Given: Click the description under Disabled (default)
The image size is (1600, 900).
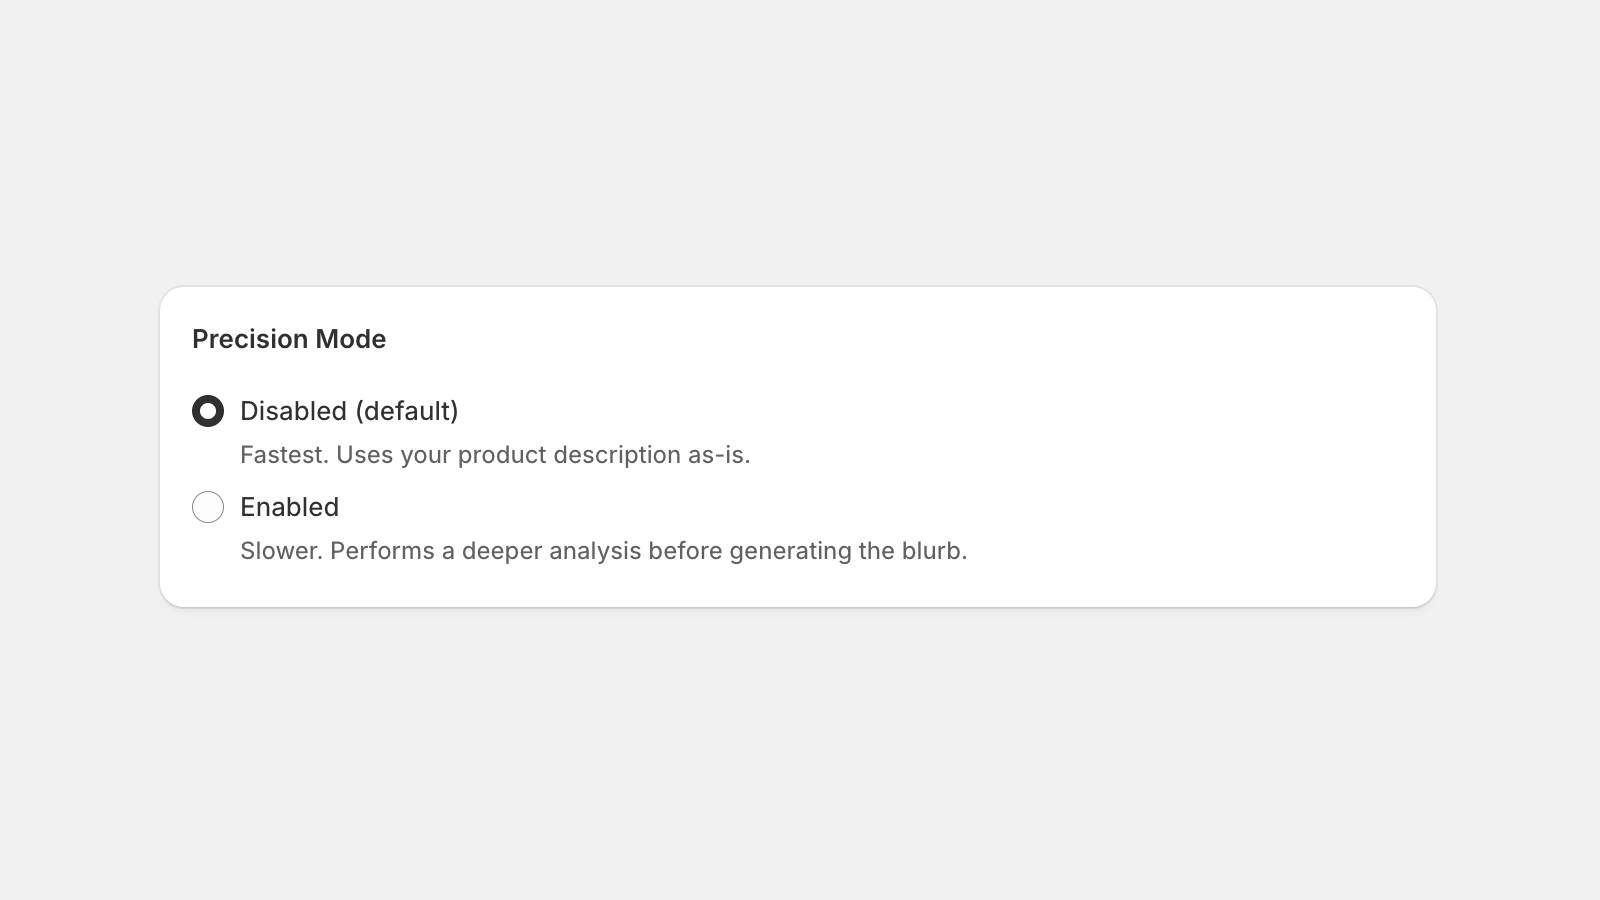Looking at the screenshot, I should pos(496,455).
